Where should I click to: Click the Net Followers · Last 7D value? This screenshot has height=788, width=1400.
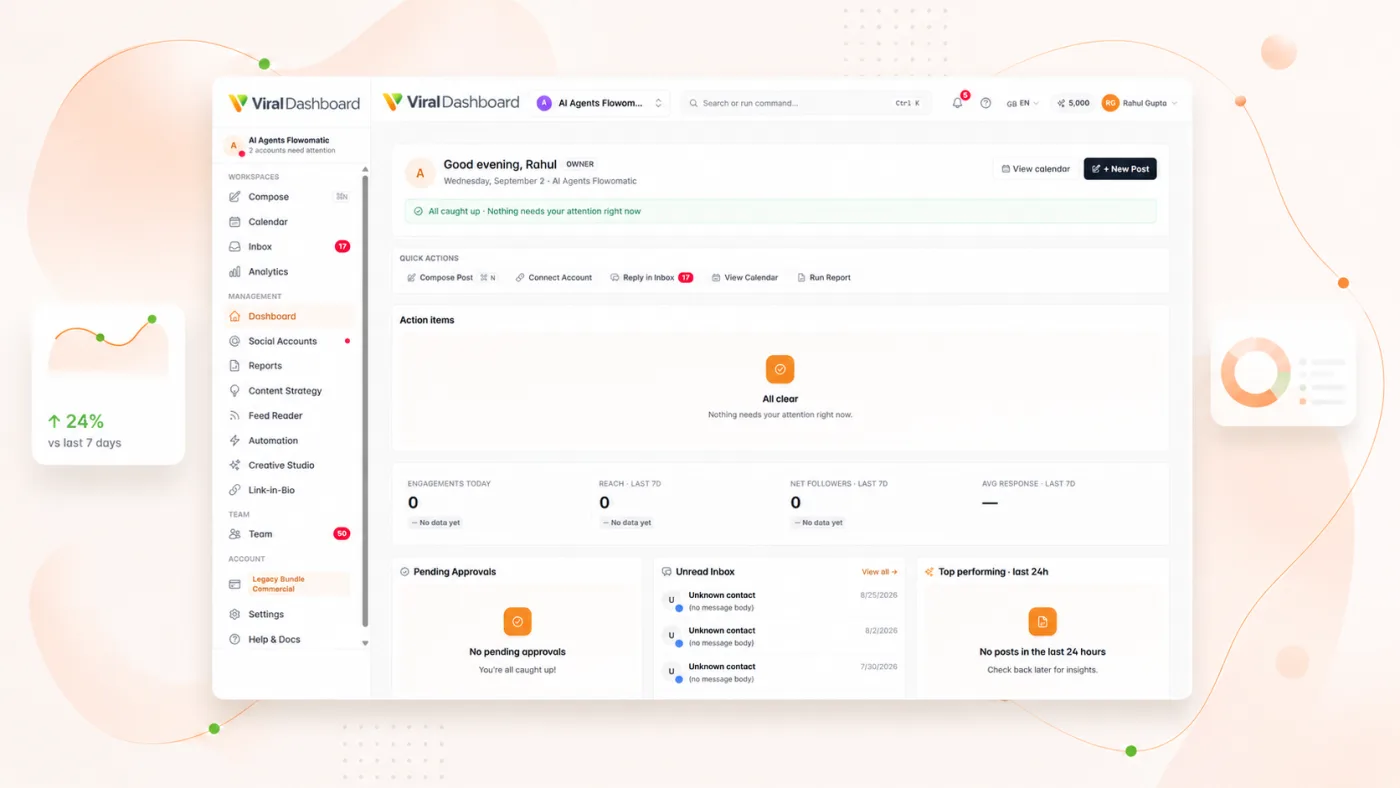pyautogui.click(x=796, y=503)
